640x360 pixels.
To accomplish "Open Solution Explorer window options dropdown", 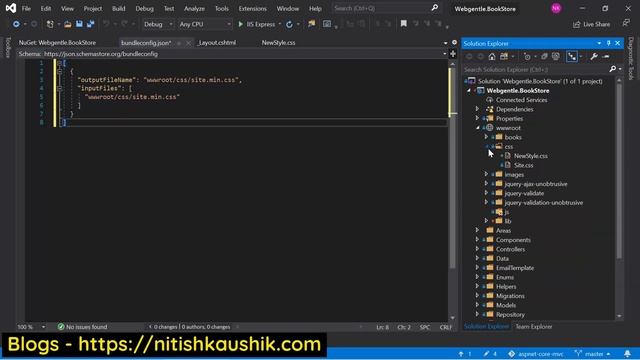I will [599, 43].
